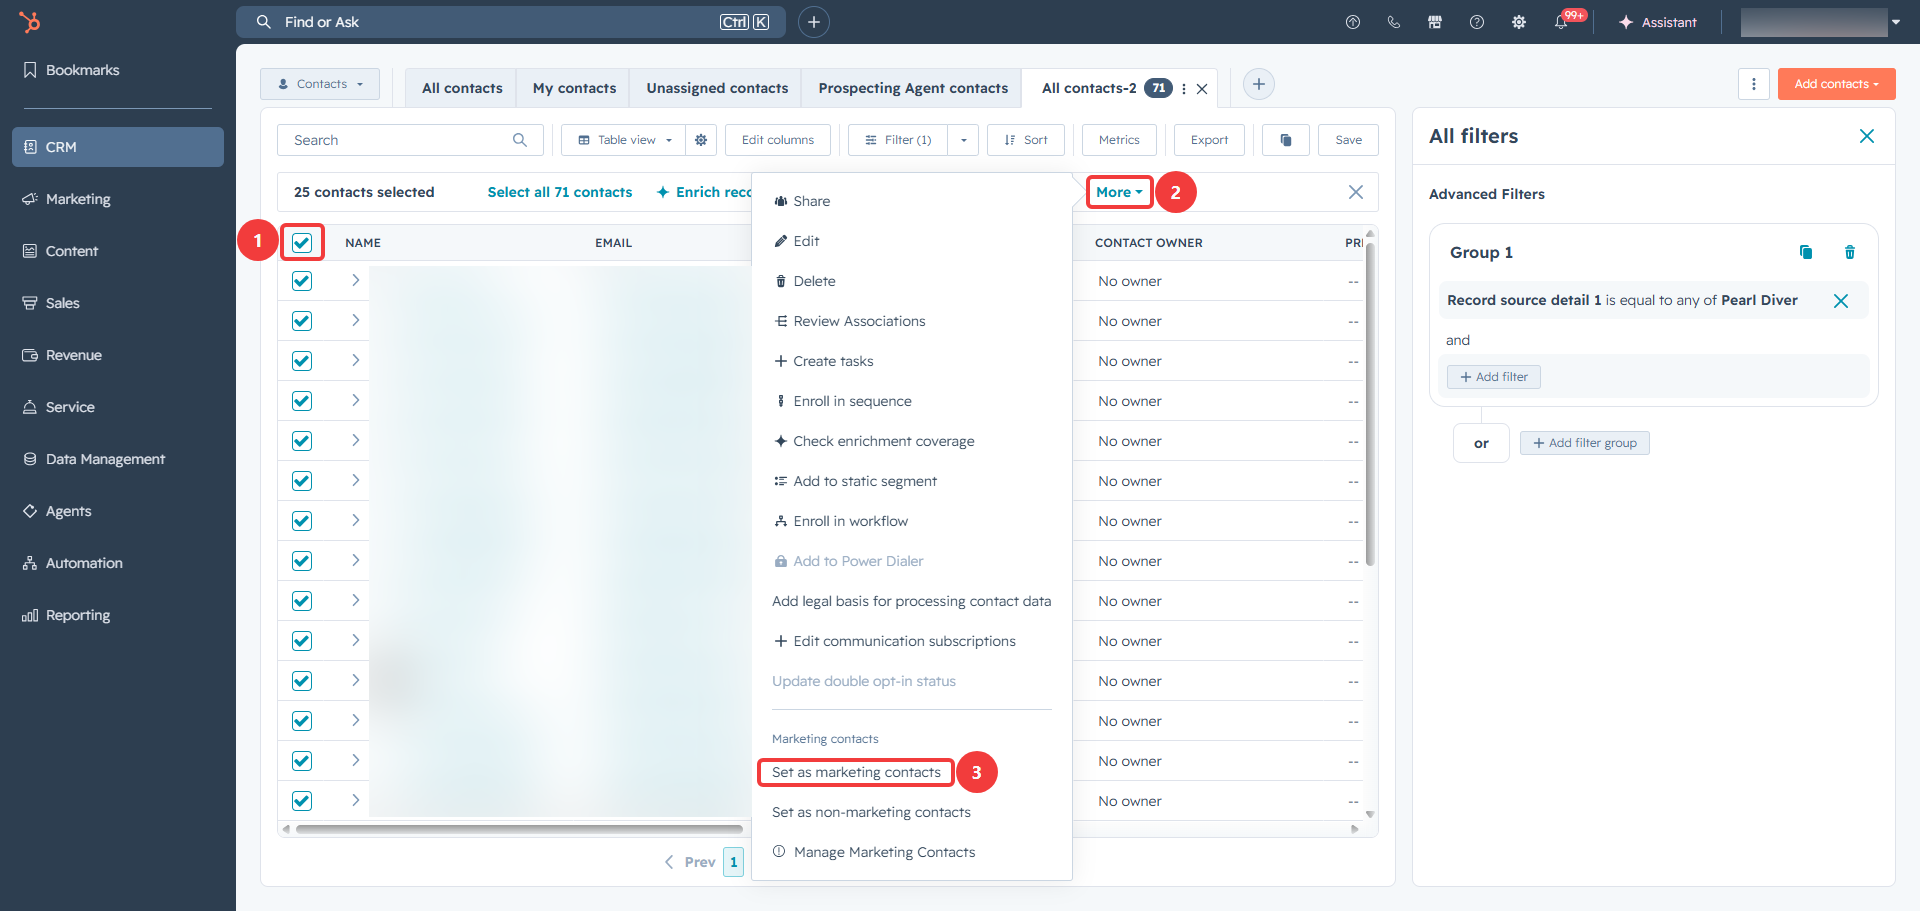This screenshot has height=911, width=1920.
Task: Switch to the My contacts tab
Action: tap(574, 88)
